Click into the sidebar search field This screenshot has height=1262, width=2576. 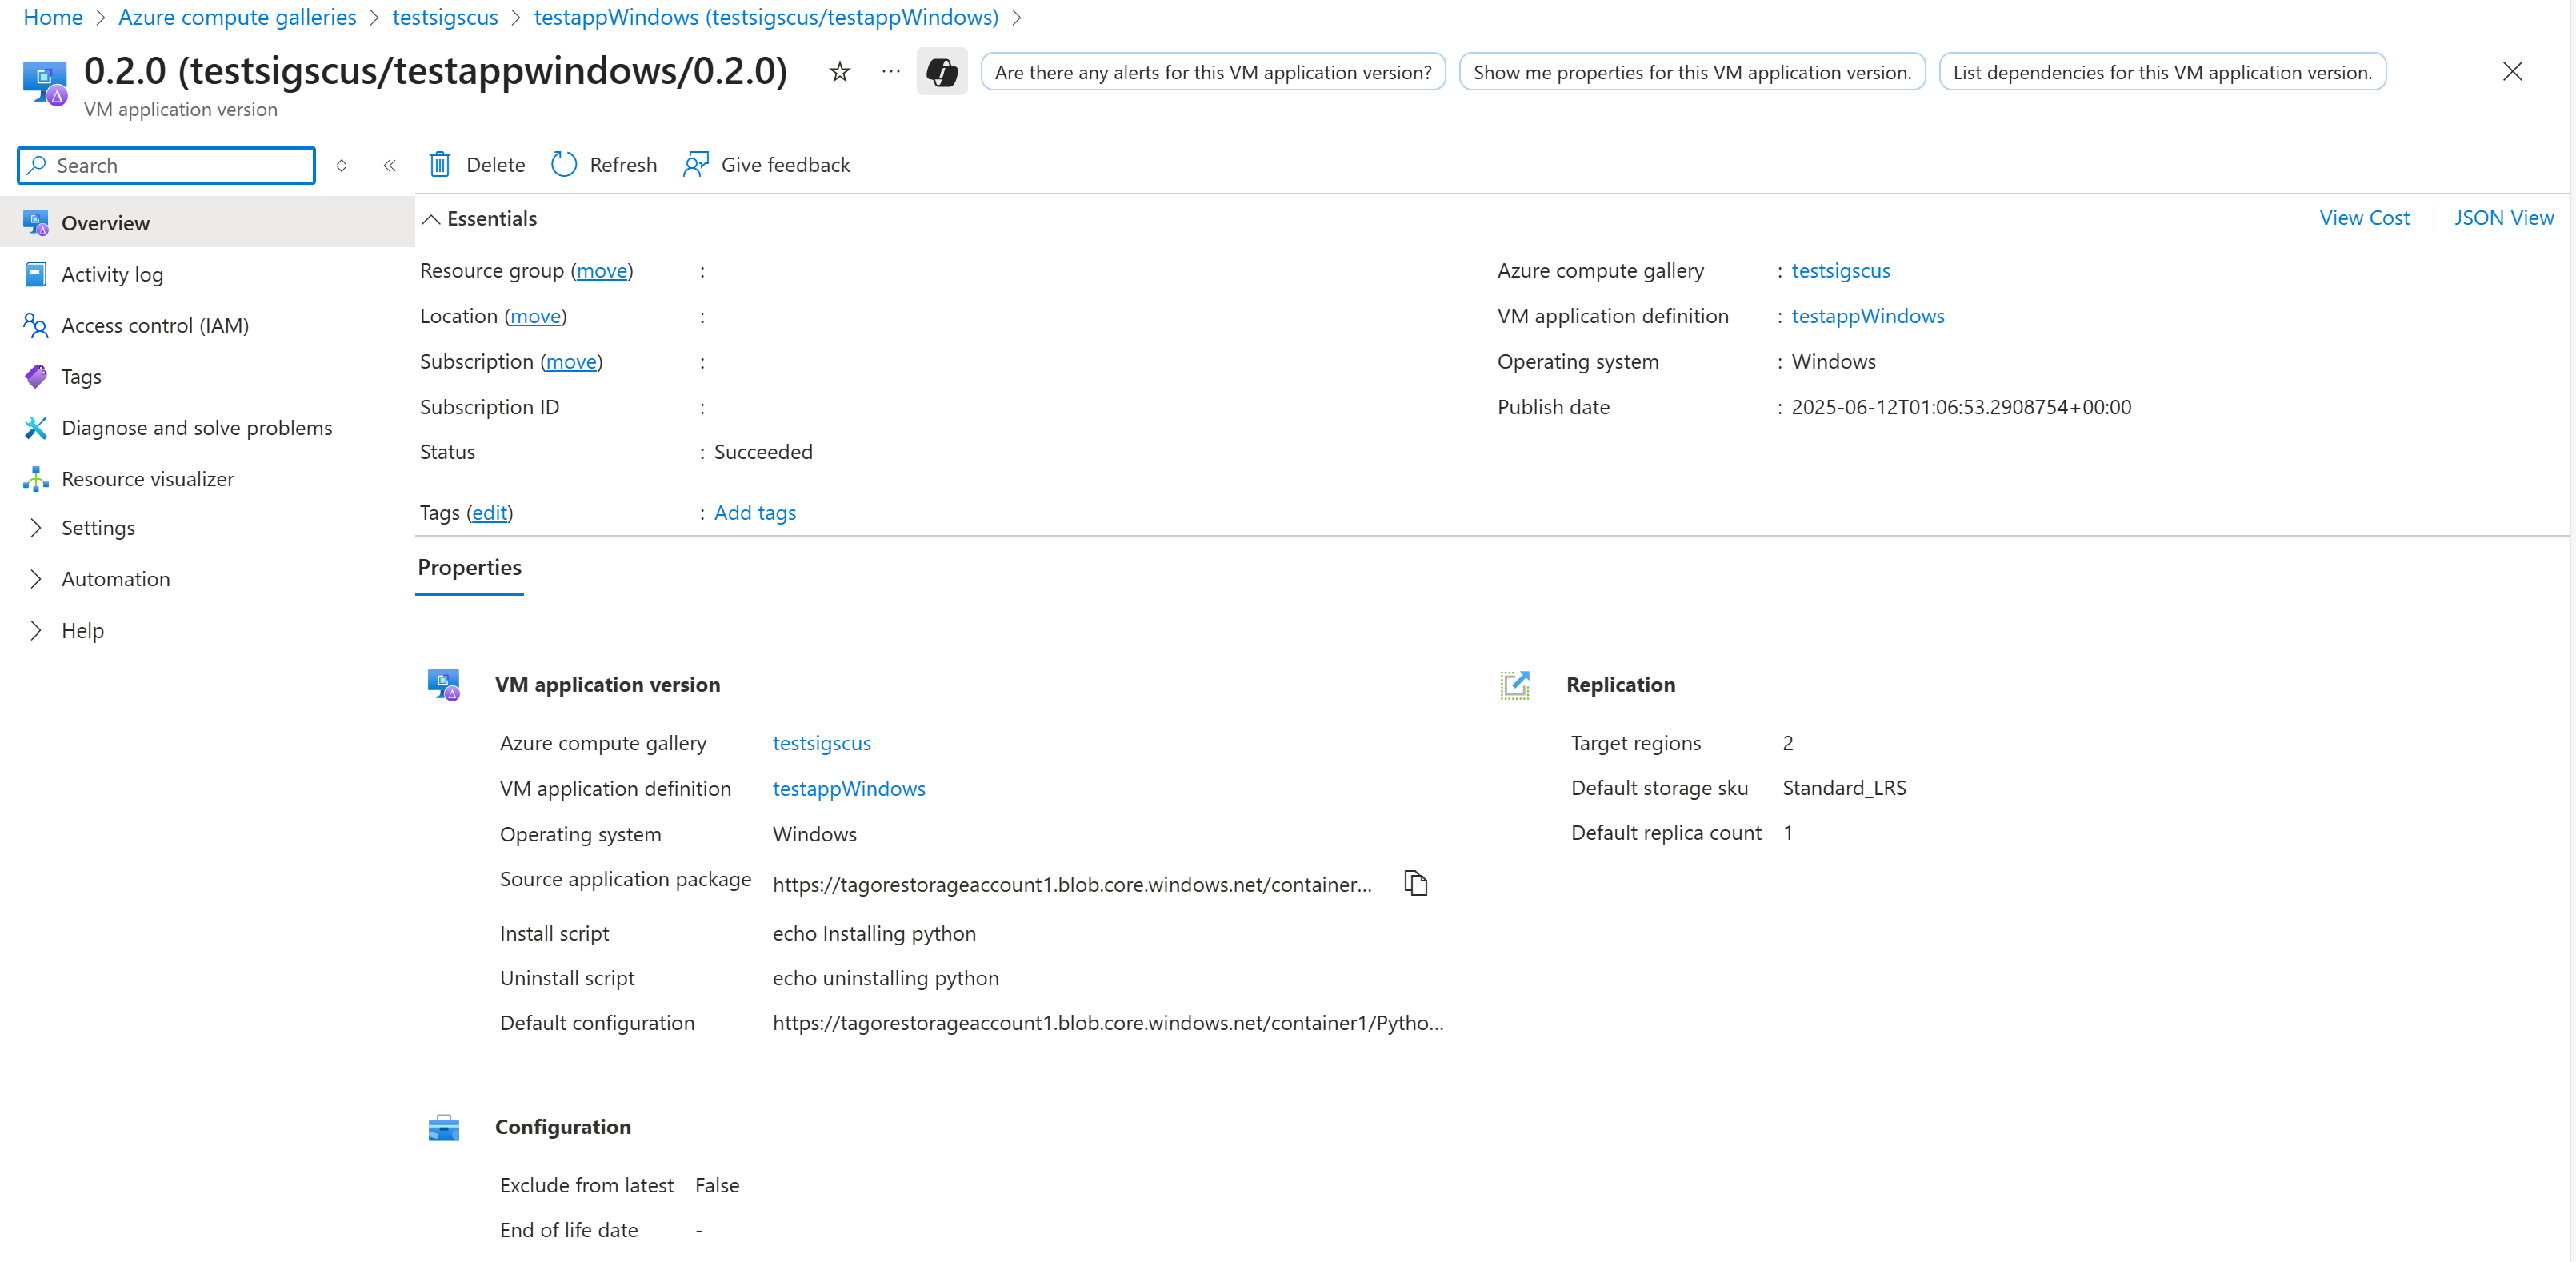[x=165, y=164]
